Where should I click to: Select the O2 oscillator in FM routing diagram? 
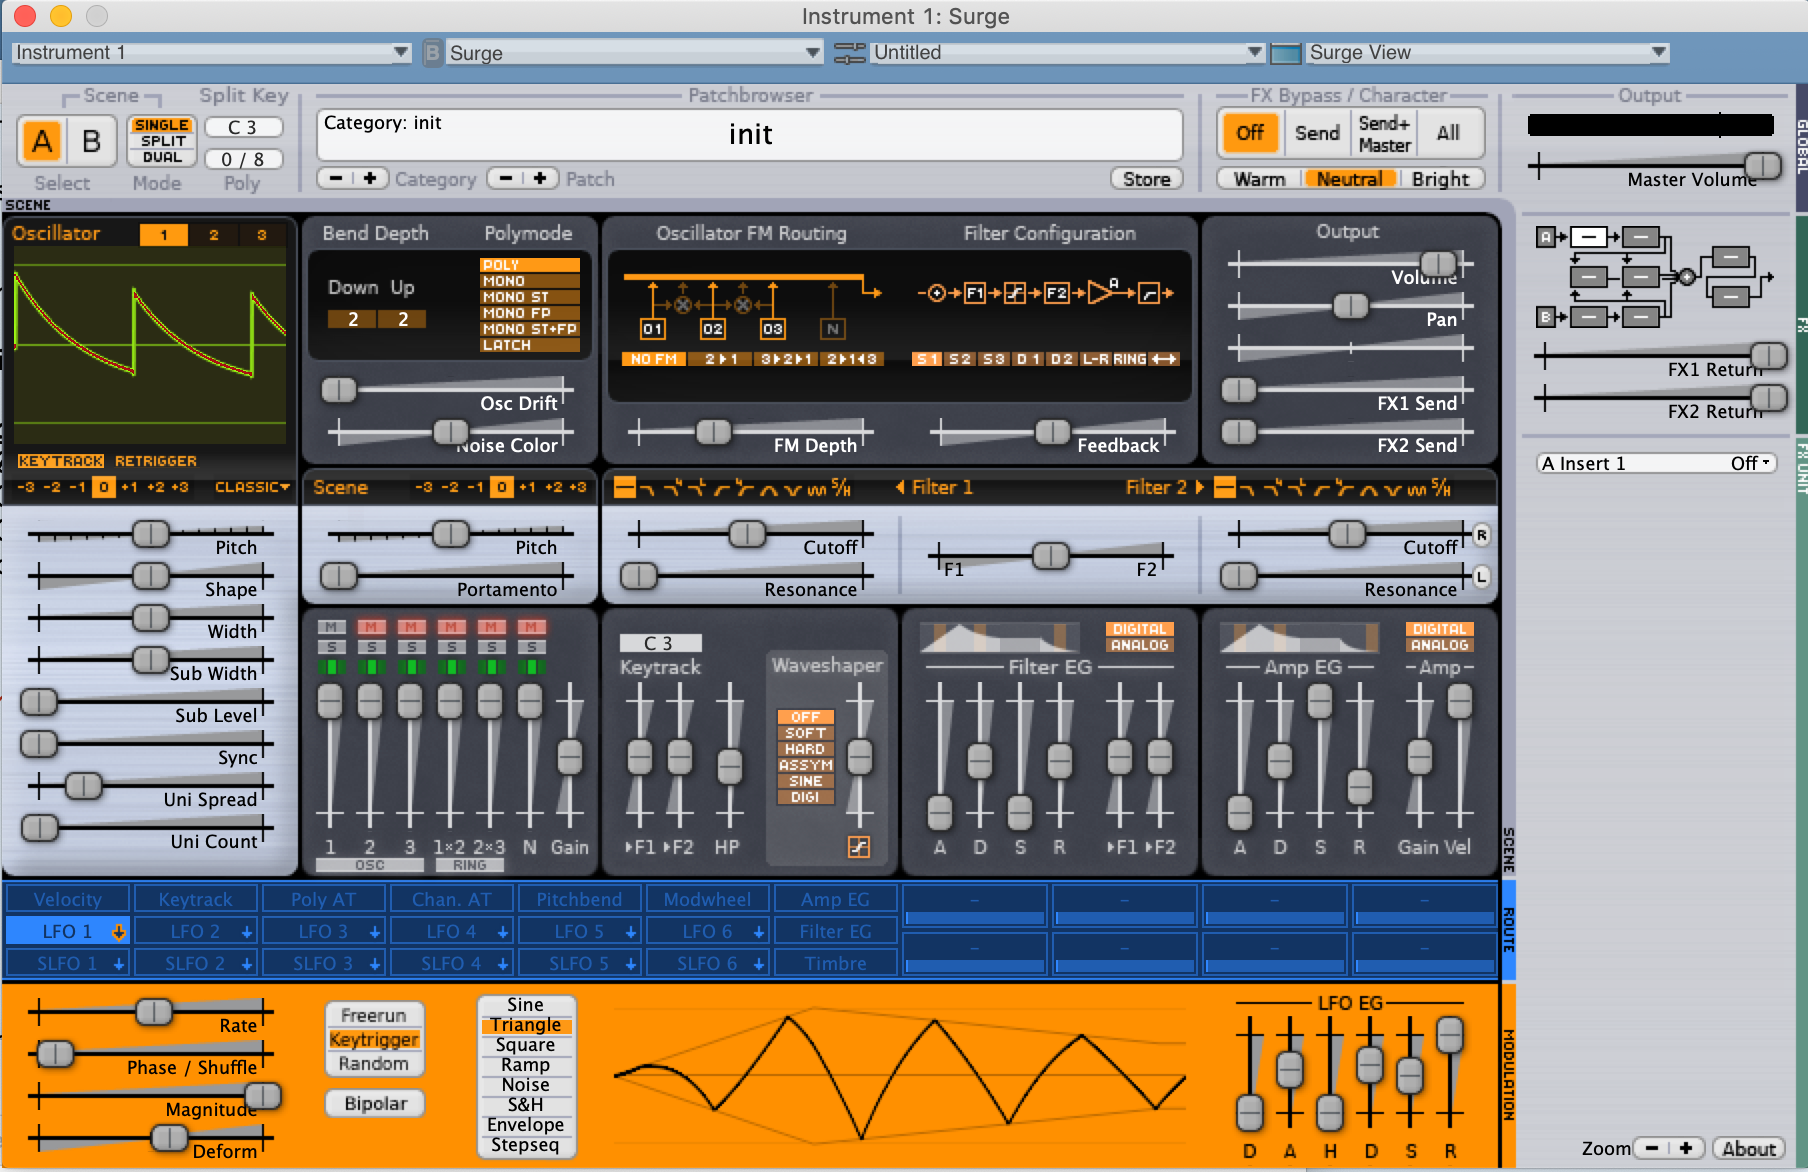[x=713, y=329]
